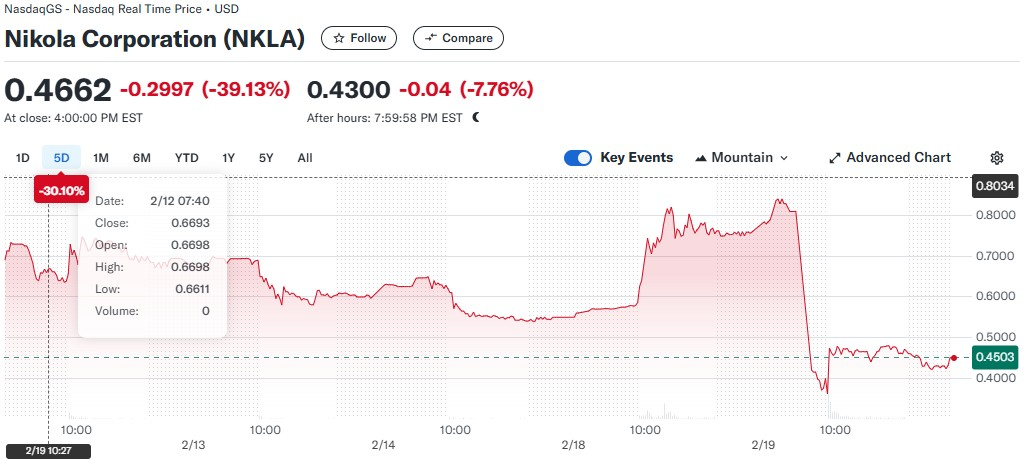Viewport: 1025px width, 460px height.
Task: Click the -30.10% change badge
Action: [x=61, y=191]
